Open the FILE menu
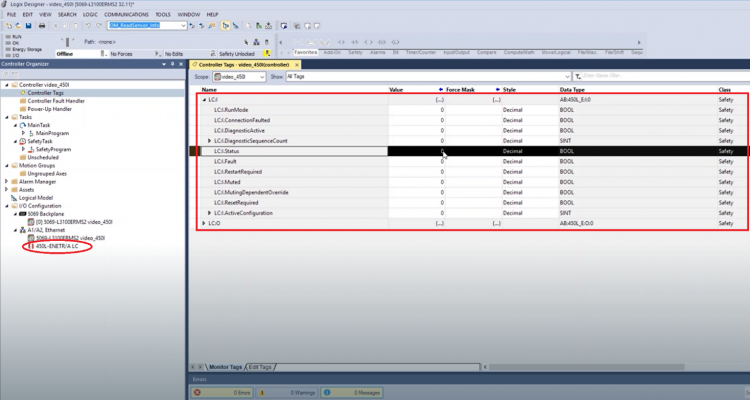The width and height of the screenshot is (750, 400). [11, 14]
